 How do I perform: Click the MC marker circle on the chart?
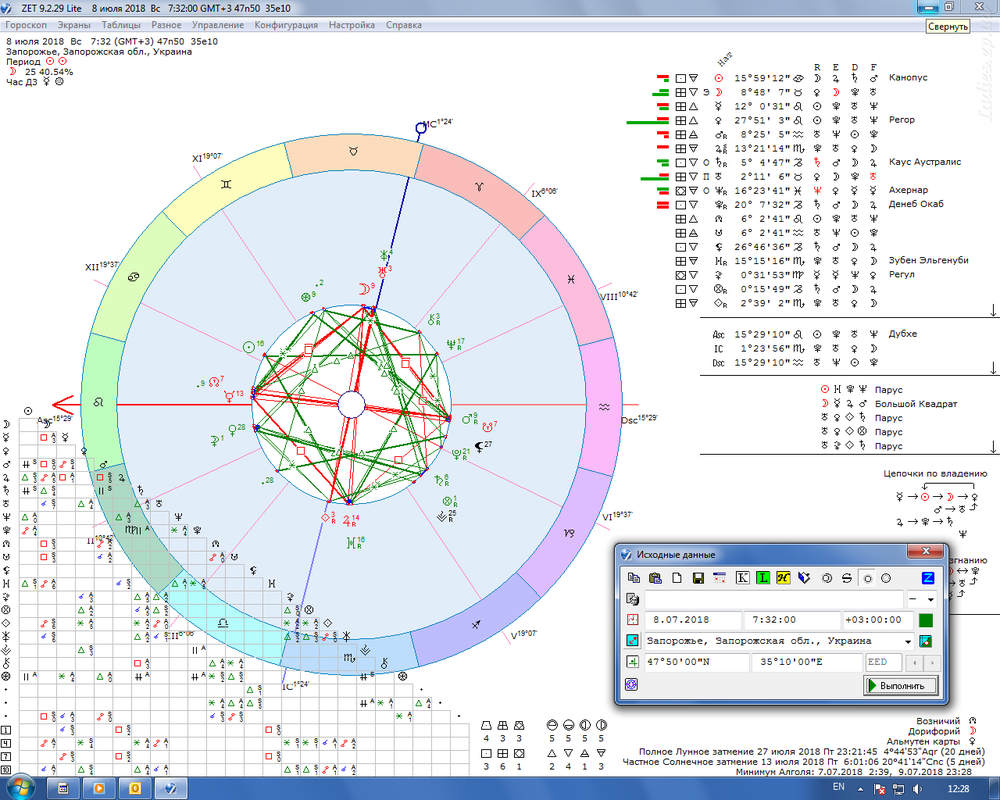421,128
